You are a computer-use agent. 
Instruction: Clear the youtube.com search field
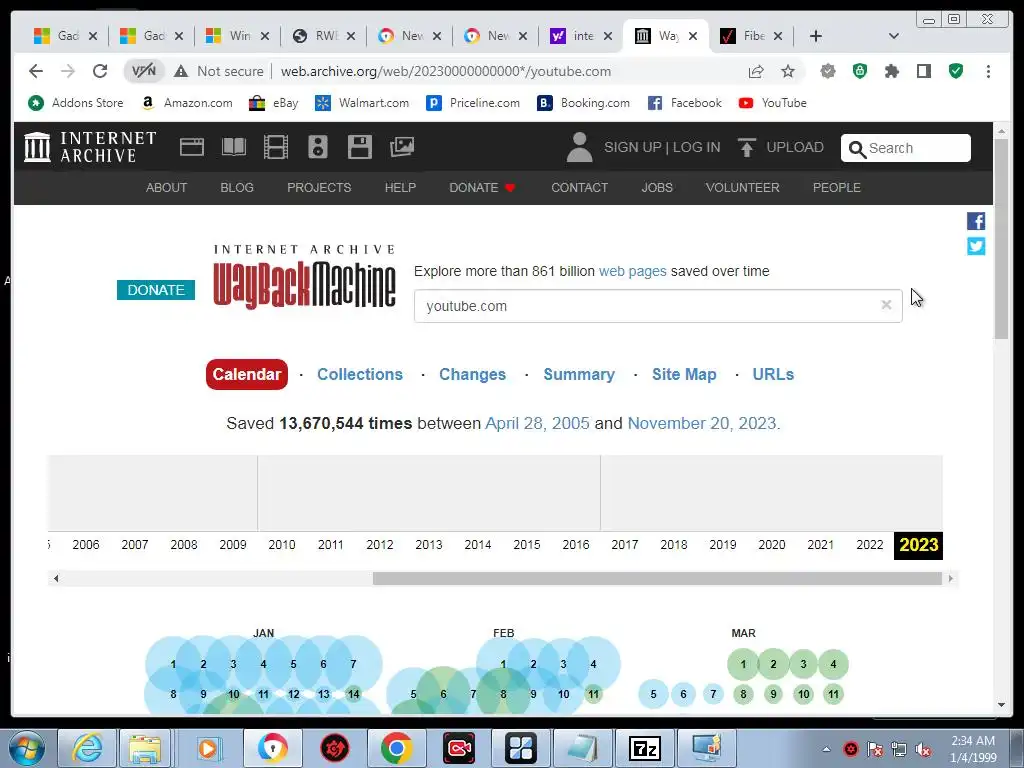coord(886,305)
